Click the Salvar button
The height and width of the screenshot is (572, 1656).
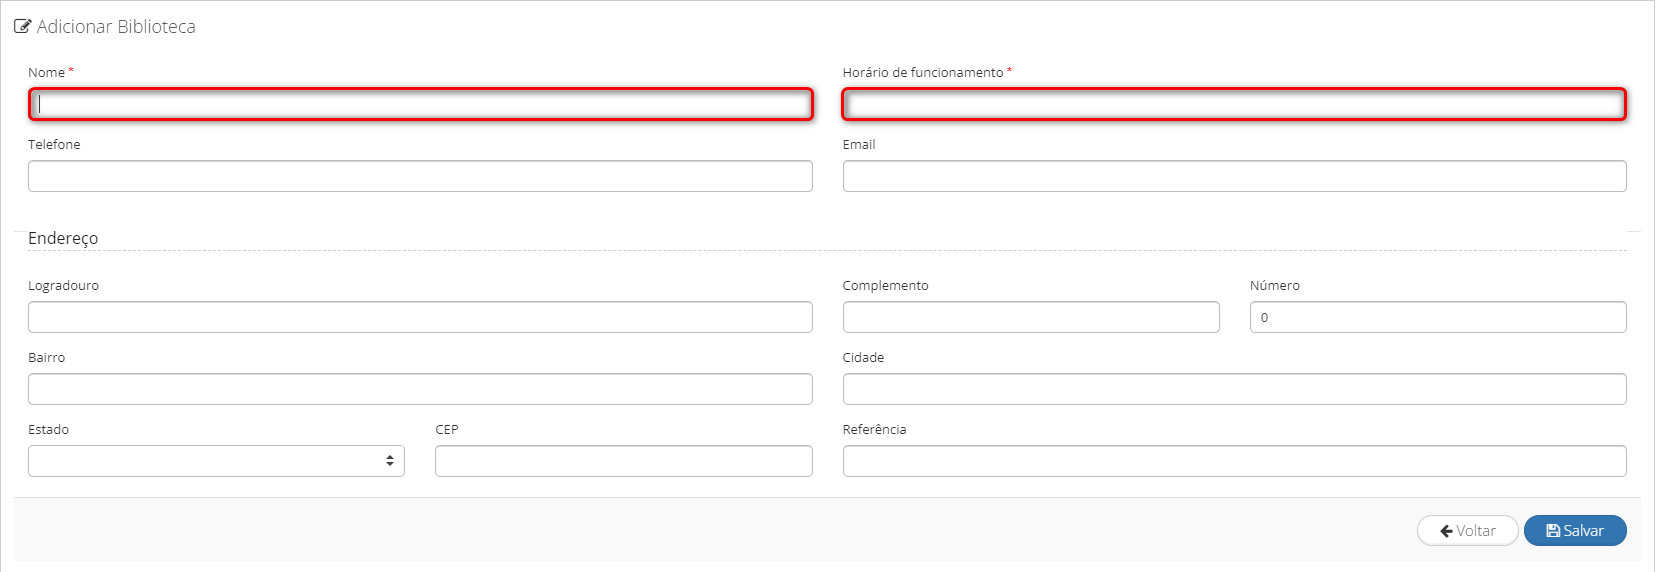(x=1575, y=531)
